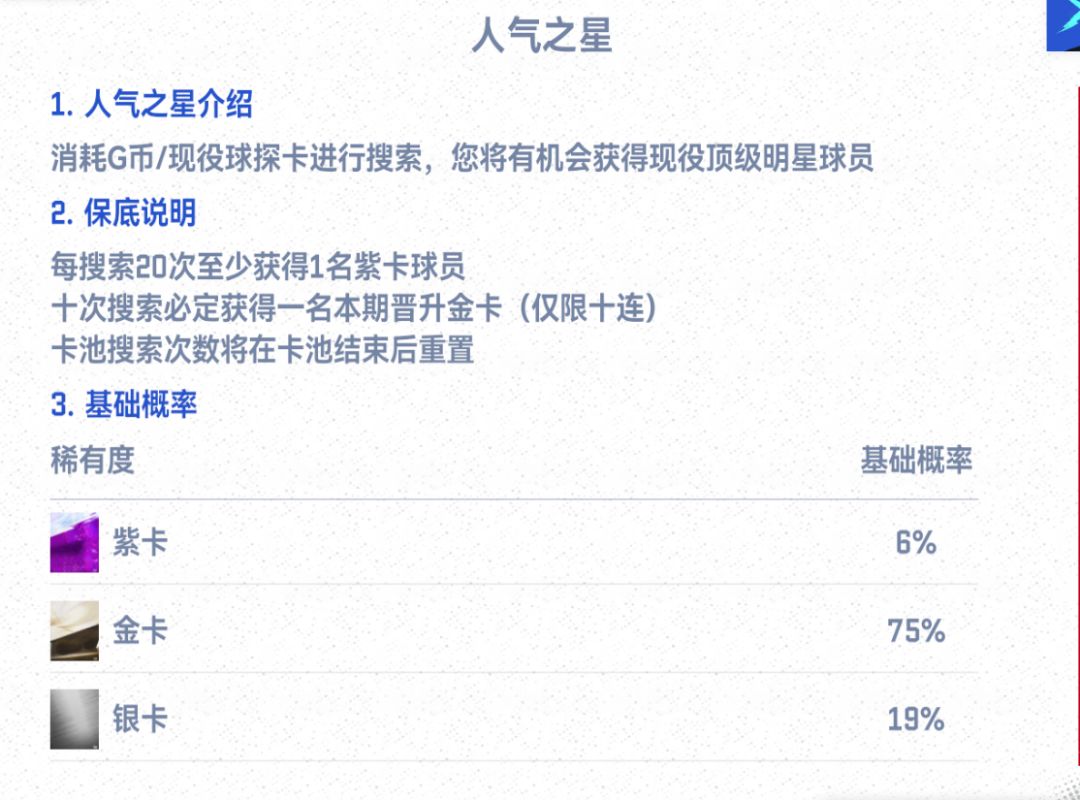
Task: Select the 银卡 rarity label
Action: 139,719
